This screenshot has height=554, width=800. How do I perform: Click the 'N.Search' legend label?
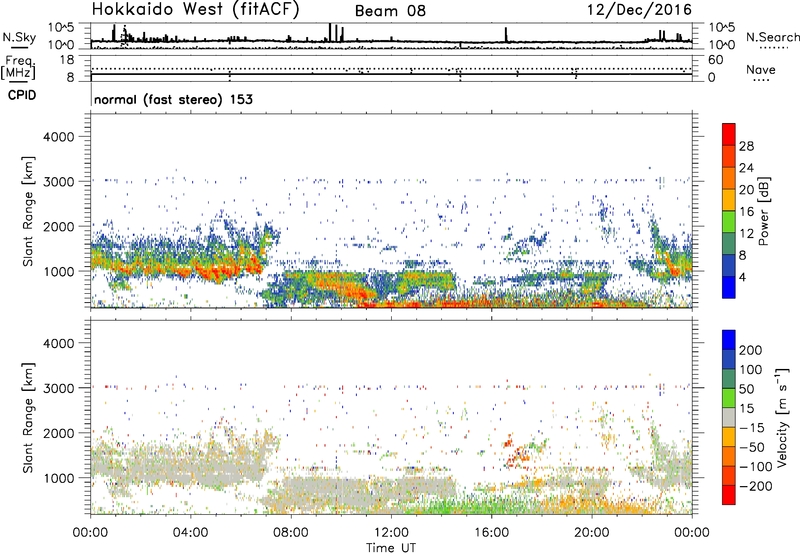[x=772, y=37]
